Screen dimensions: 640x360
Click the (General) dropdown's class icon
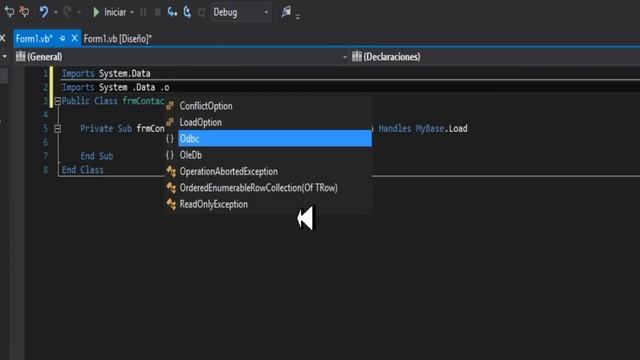click(x=20, y=56)
